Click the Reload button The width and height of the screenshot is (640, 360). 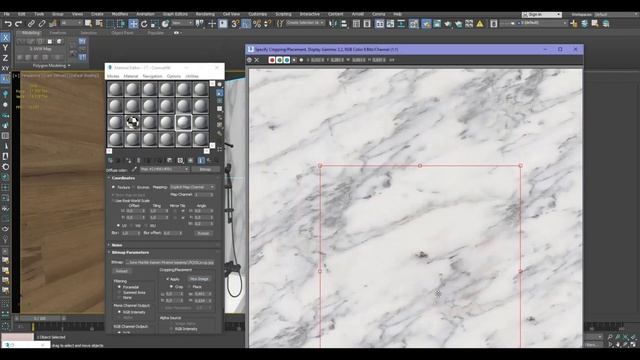coord(122,271)
